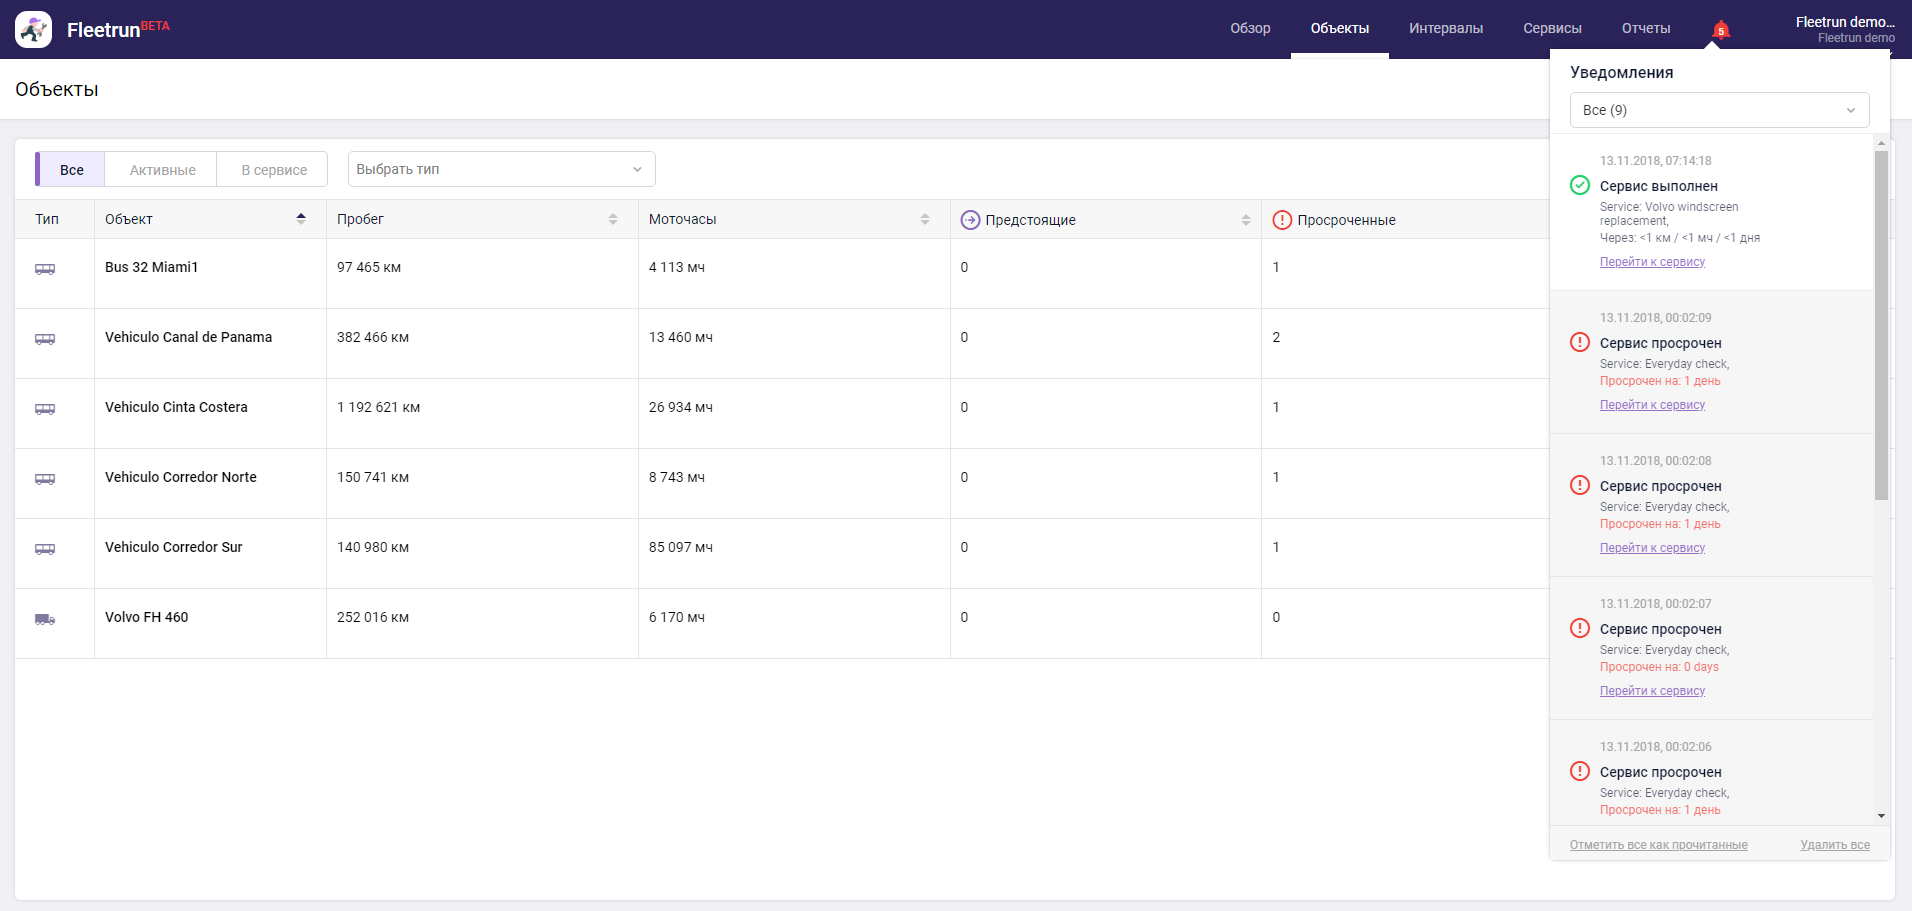1912x911 pixels.
Task: Open the notifications bell icon
Action: (x=1720, y=29)
